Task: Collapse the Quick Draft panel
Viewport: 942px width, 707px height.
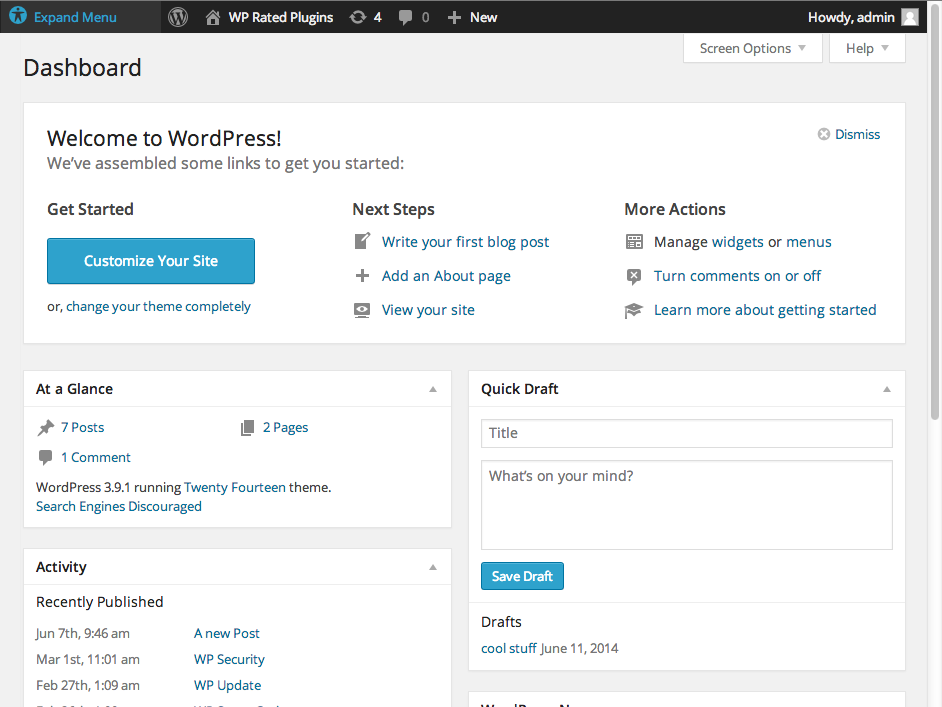Action: click(887, 389)
